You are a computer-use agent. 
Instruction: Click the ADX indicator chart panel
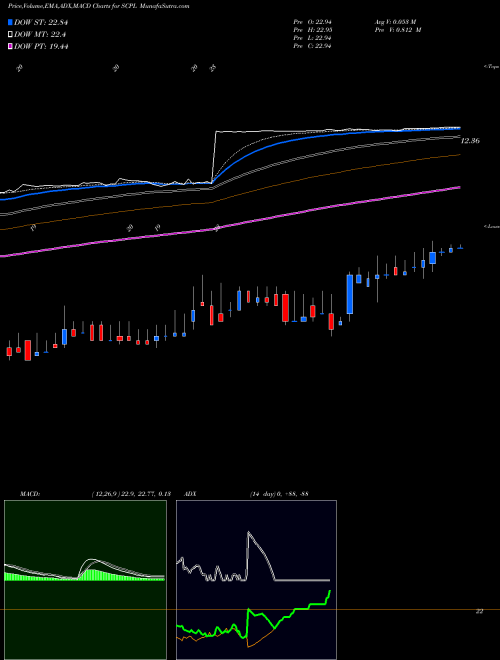click(256, 580)
